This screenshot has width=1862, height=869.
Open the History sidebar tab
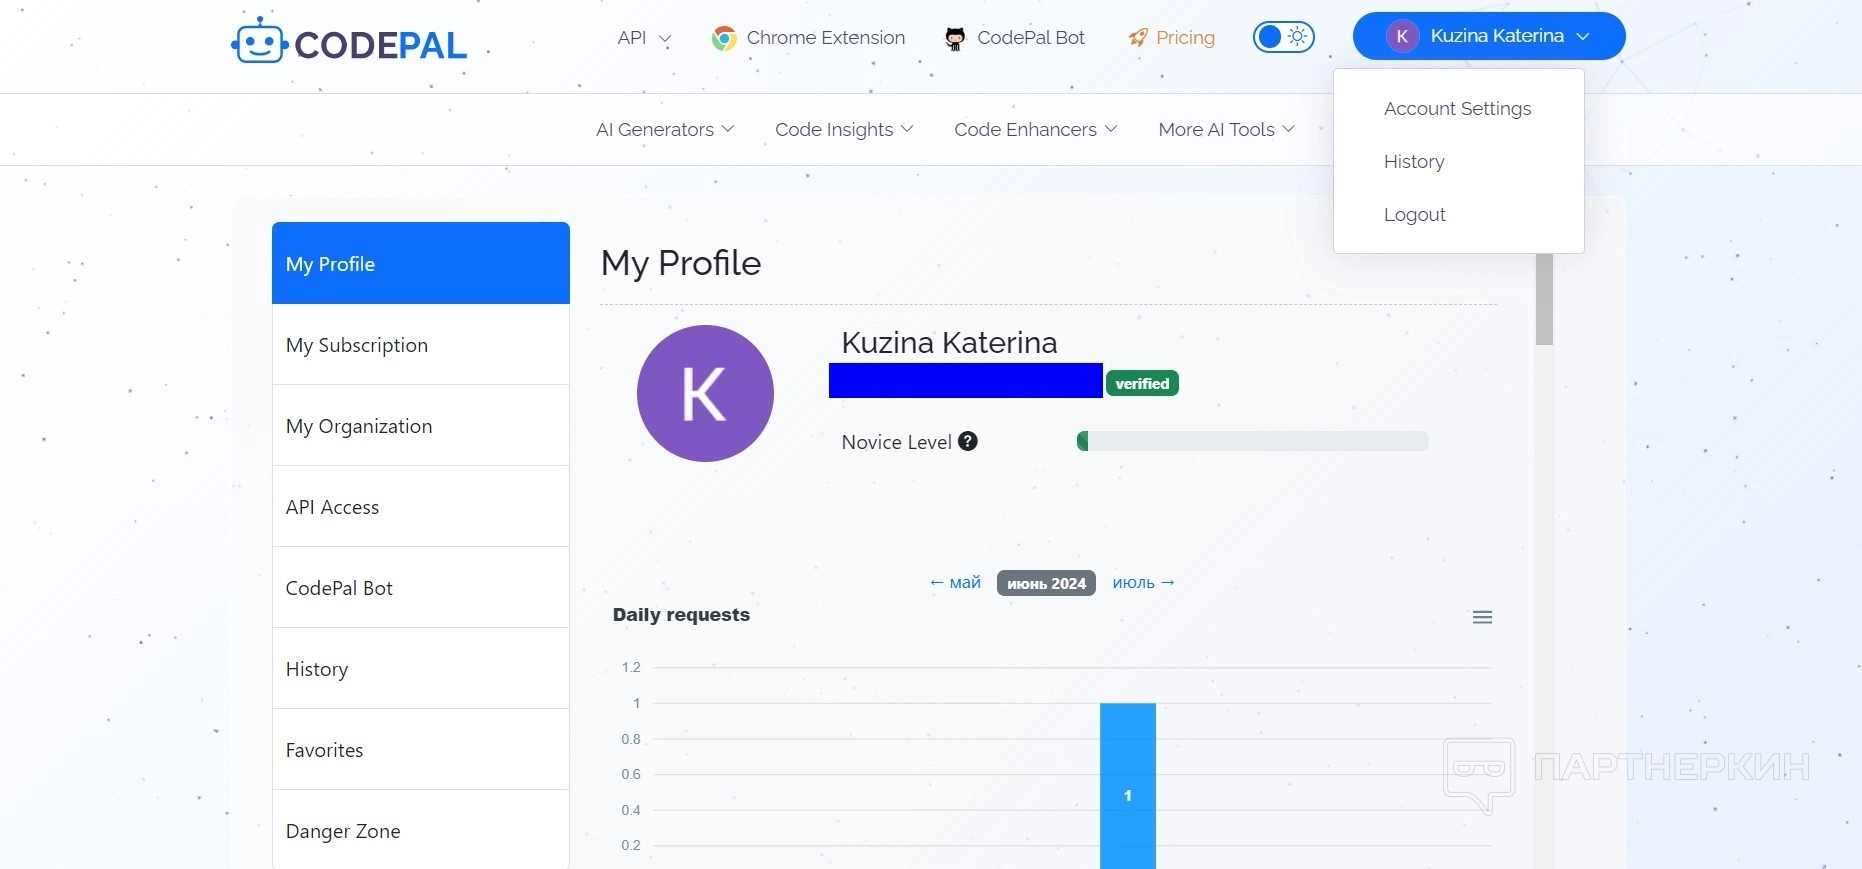421,669
